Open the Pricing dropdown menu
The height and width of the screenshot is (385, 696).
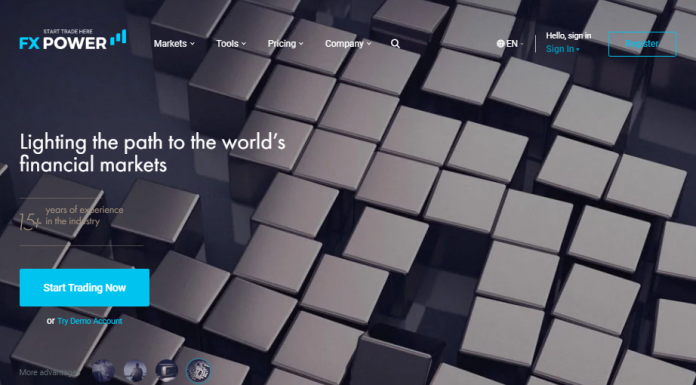coord(285,44)
